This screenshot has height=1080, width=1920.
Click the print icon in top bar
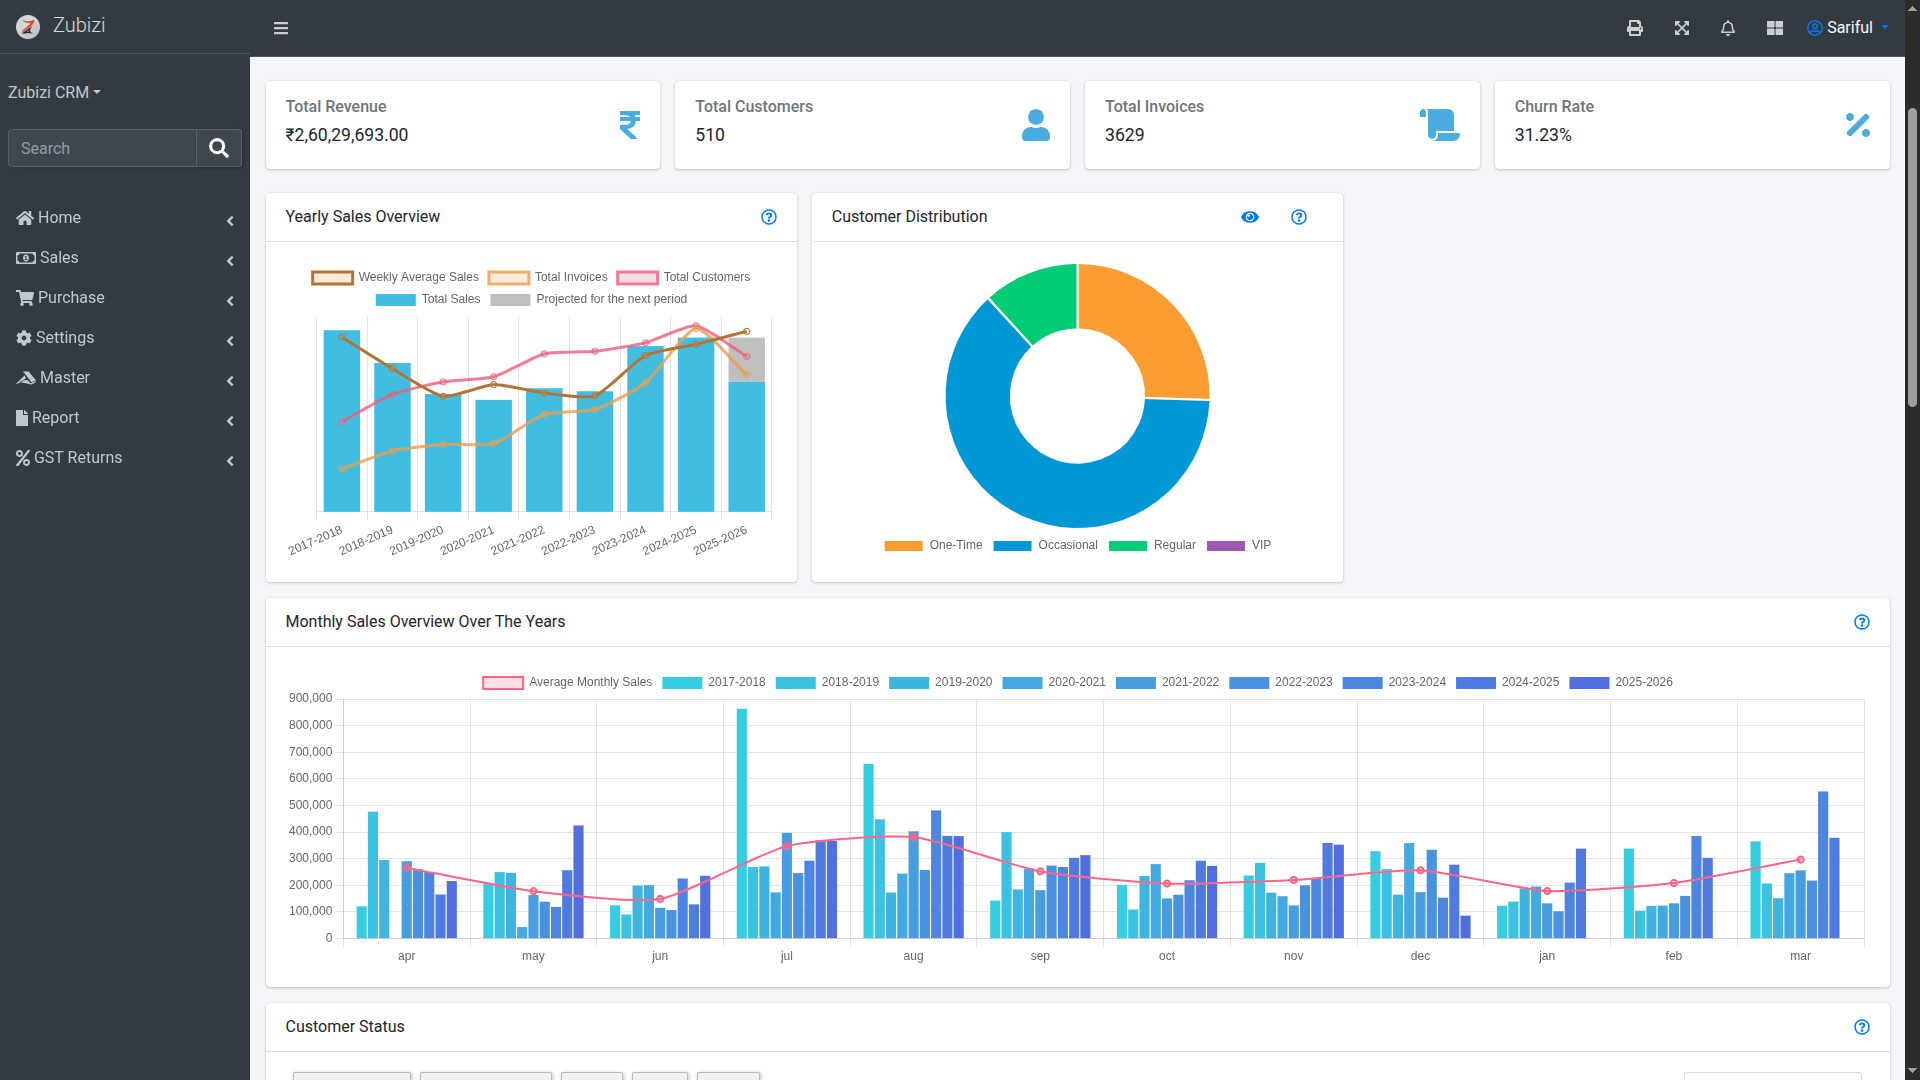pos(1635,28)
